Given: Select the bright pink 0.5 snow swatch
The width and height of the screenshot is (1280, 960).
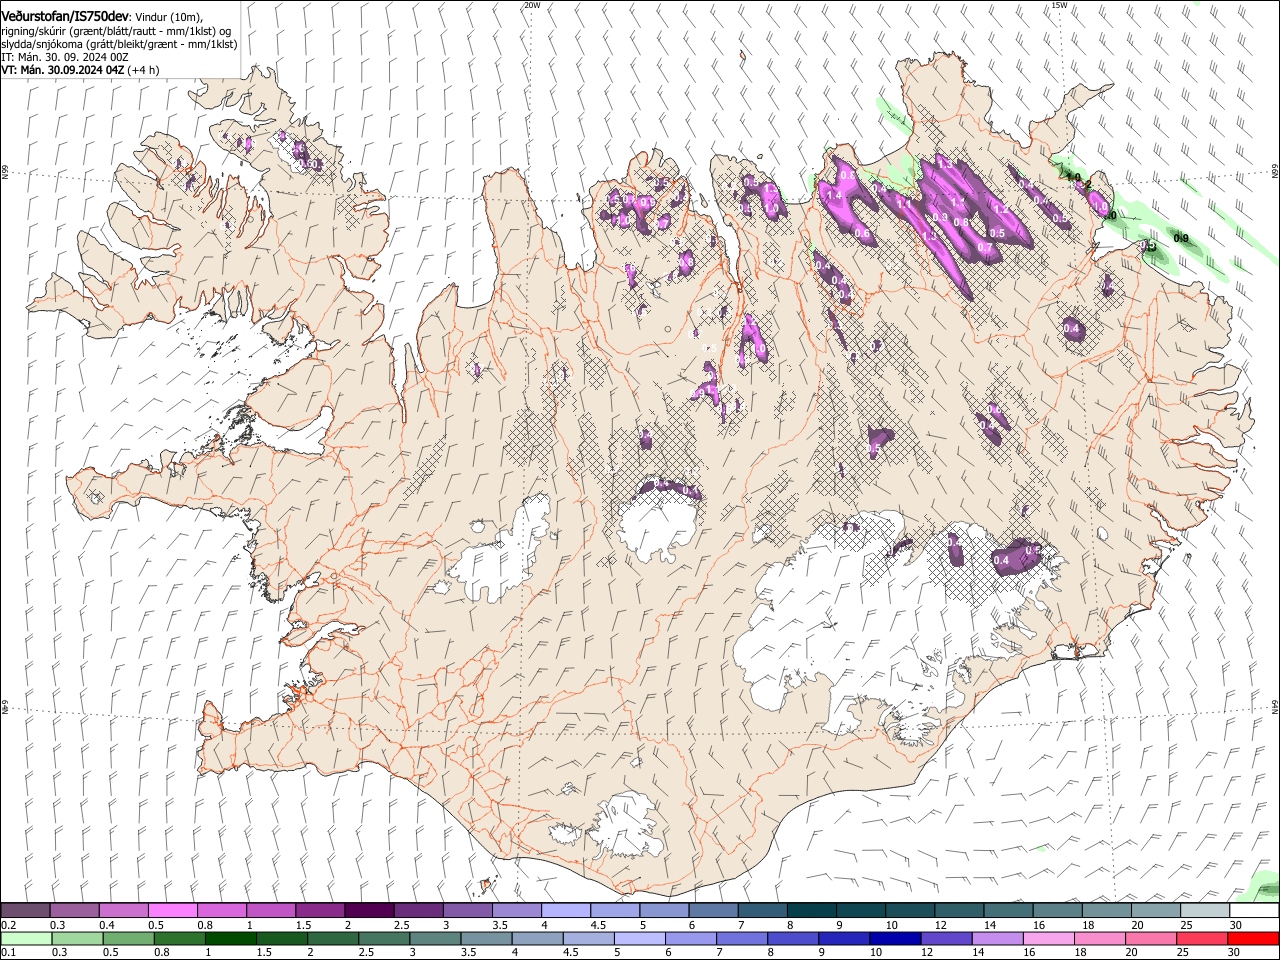Looking at the screenshot, I should point(173,911).
